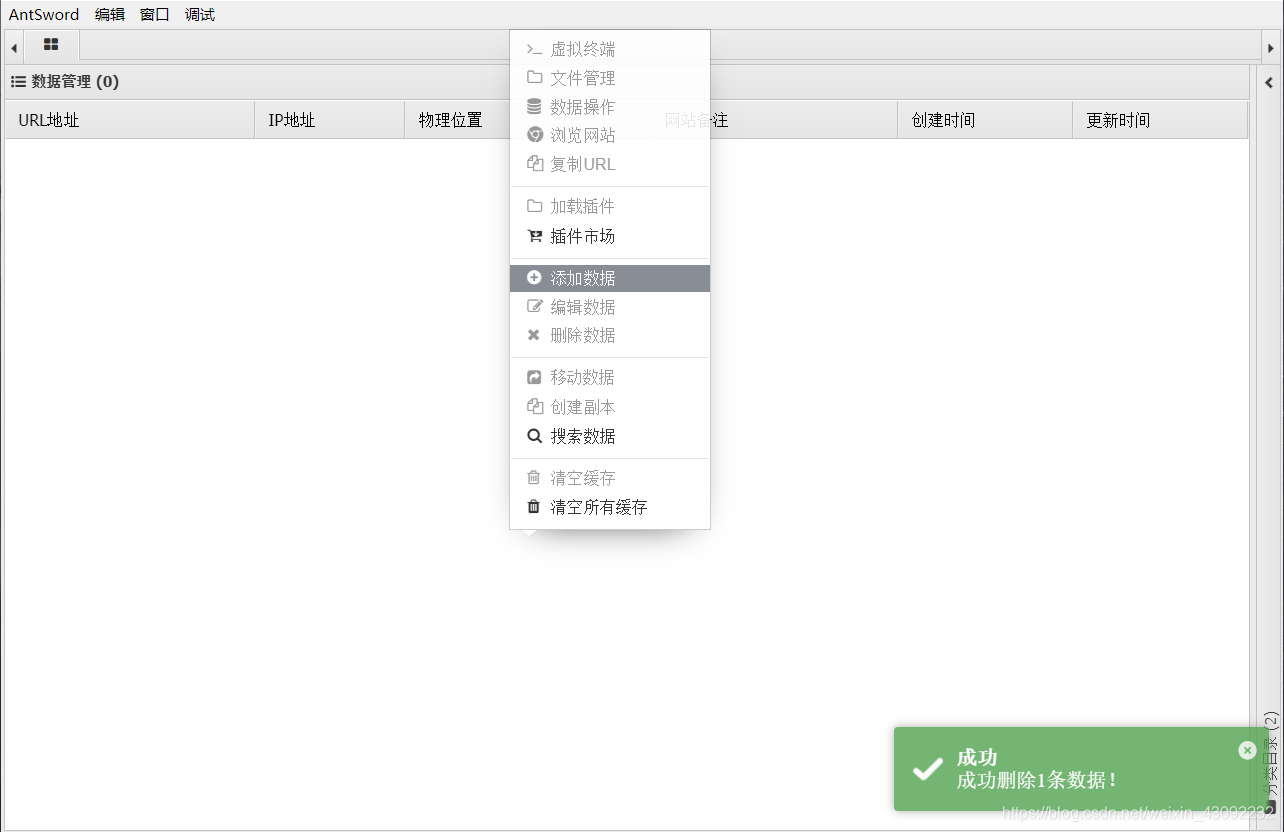Click the cart icon beside 插件市场
1284x832 pixels.
pyautogui.click(x=534, y=237)
